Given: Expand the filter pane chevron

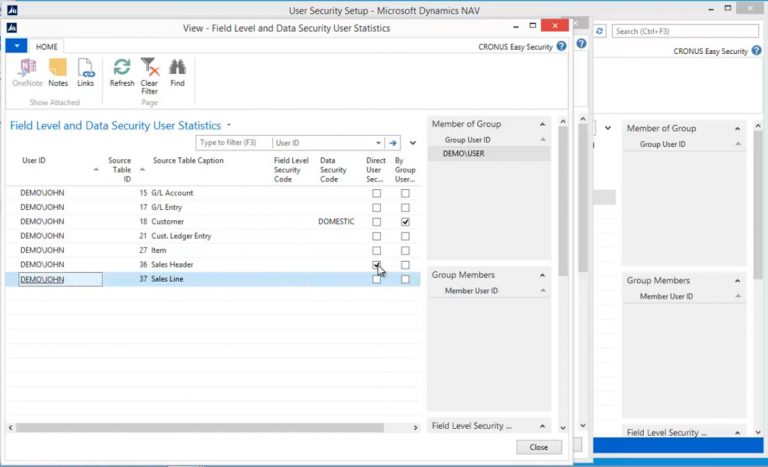Looking at the screenshot, I should click(x=412, y=143).
